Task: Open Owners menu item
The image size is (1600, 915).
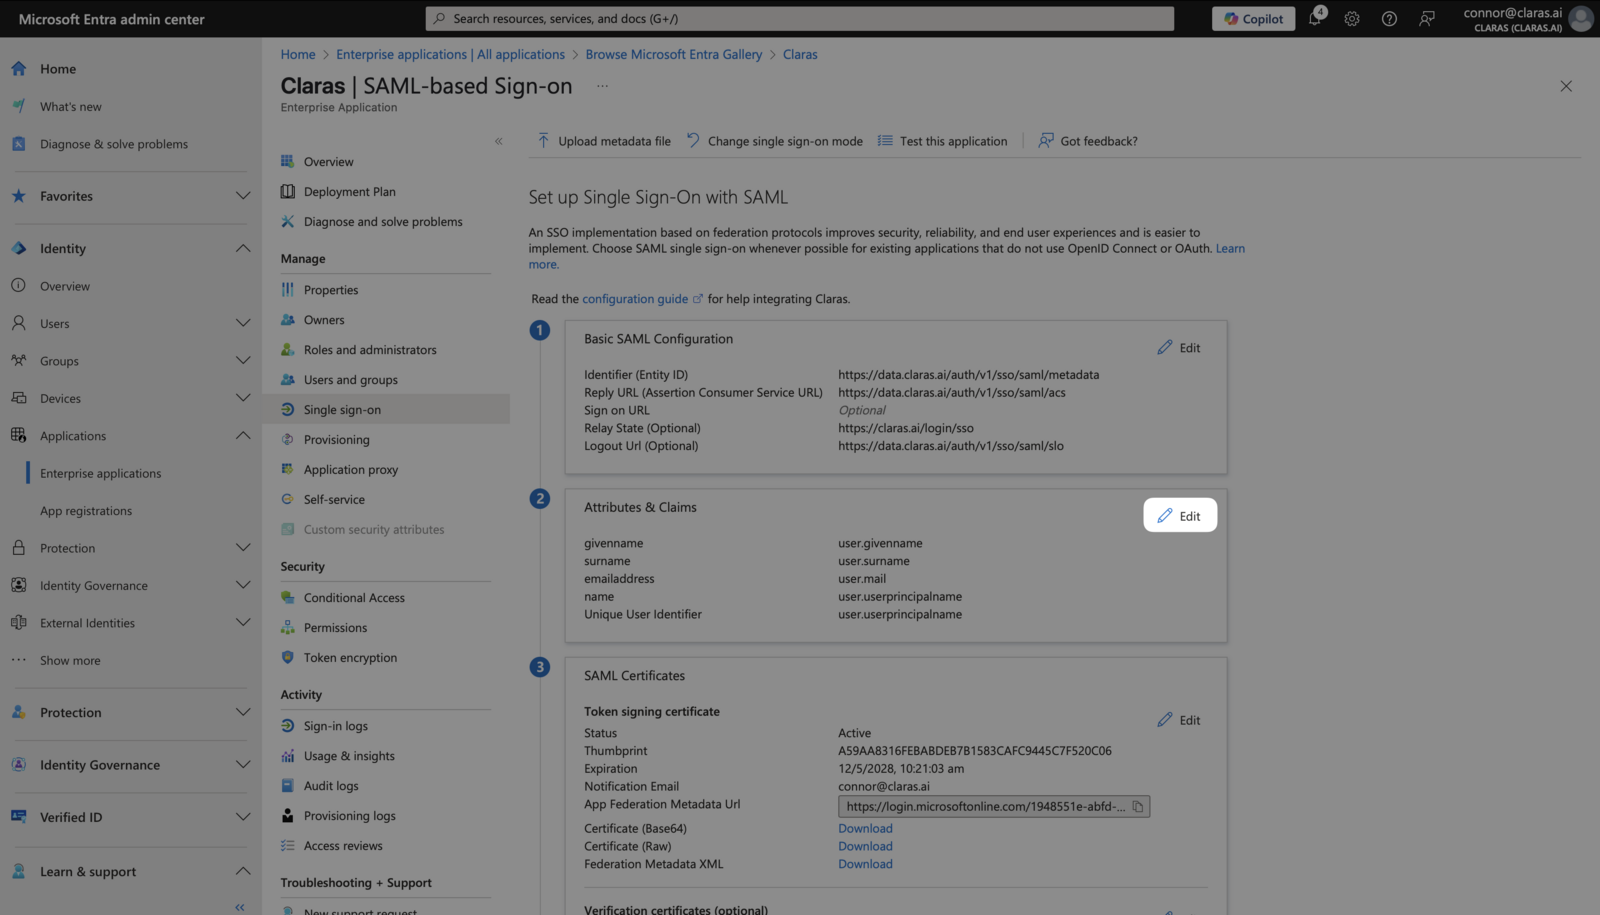Action: (324, 319)
